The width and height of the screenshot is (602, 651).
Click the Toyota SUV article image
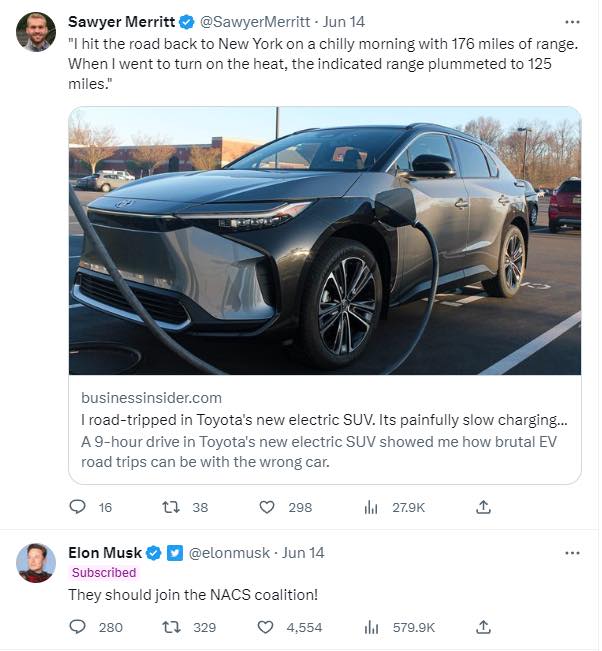pos(325,241)
